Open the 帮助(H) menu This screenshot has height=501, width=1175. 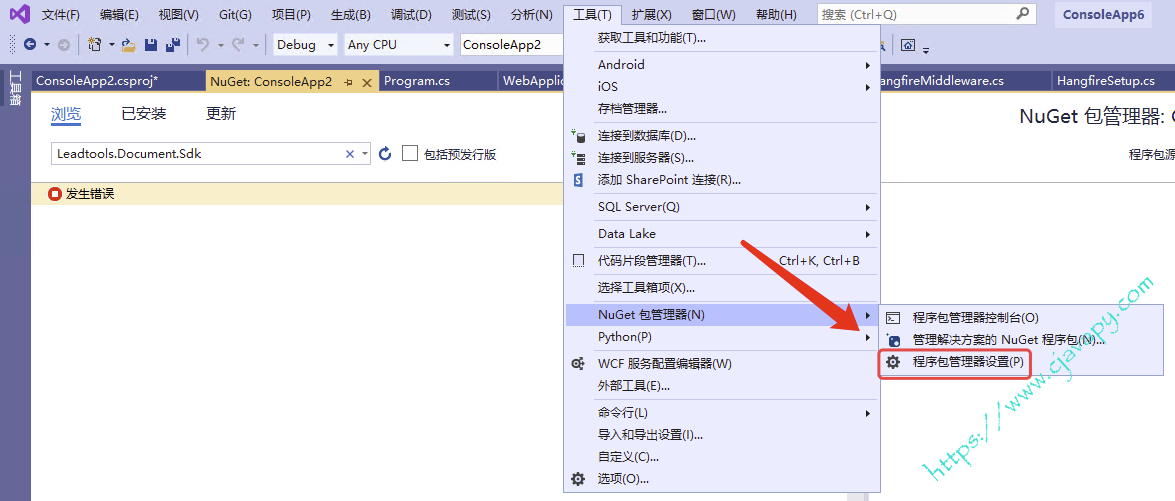coord(776,14)
